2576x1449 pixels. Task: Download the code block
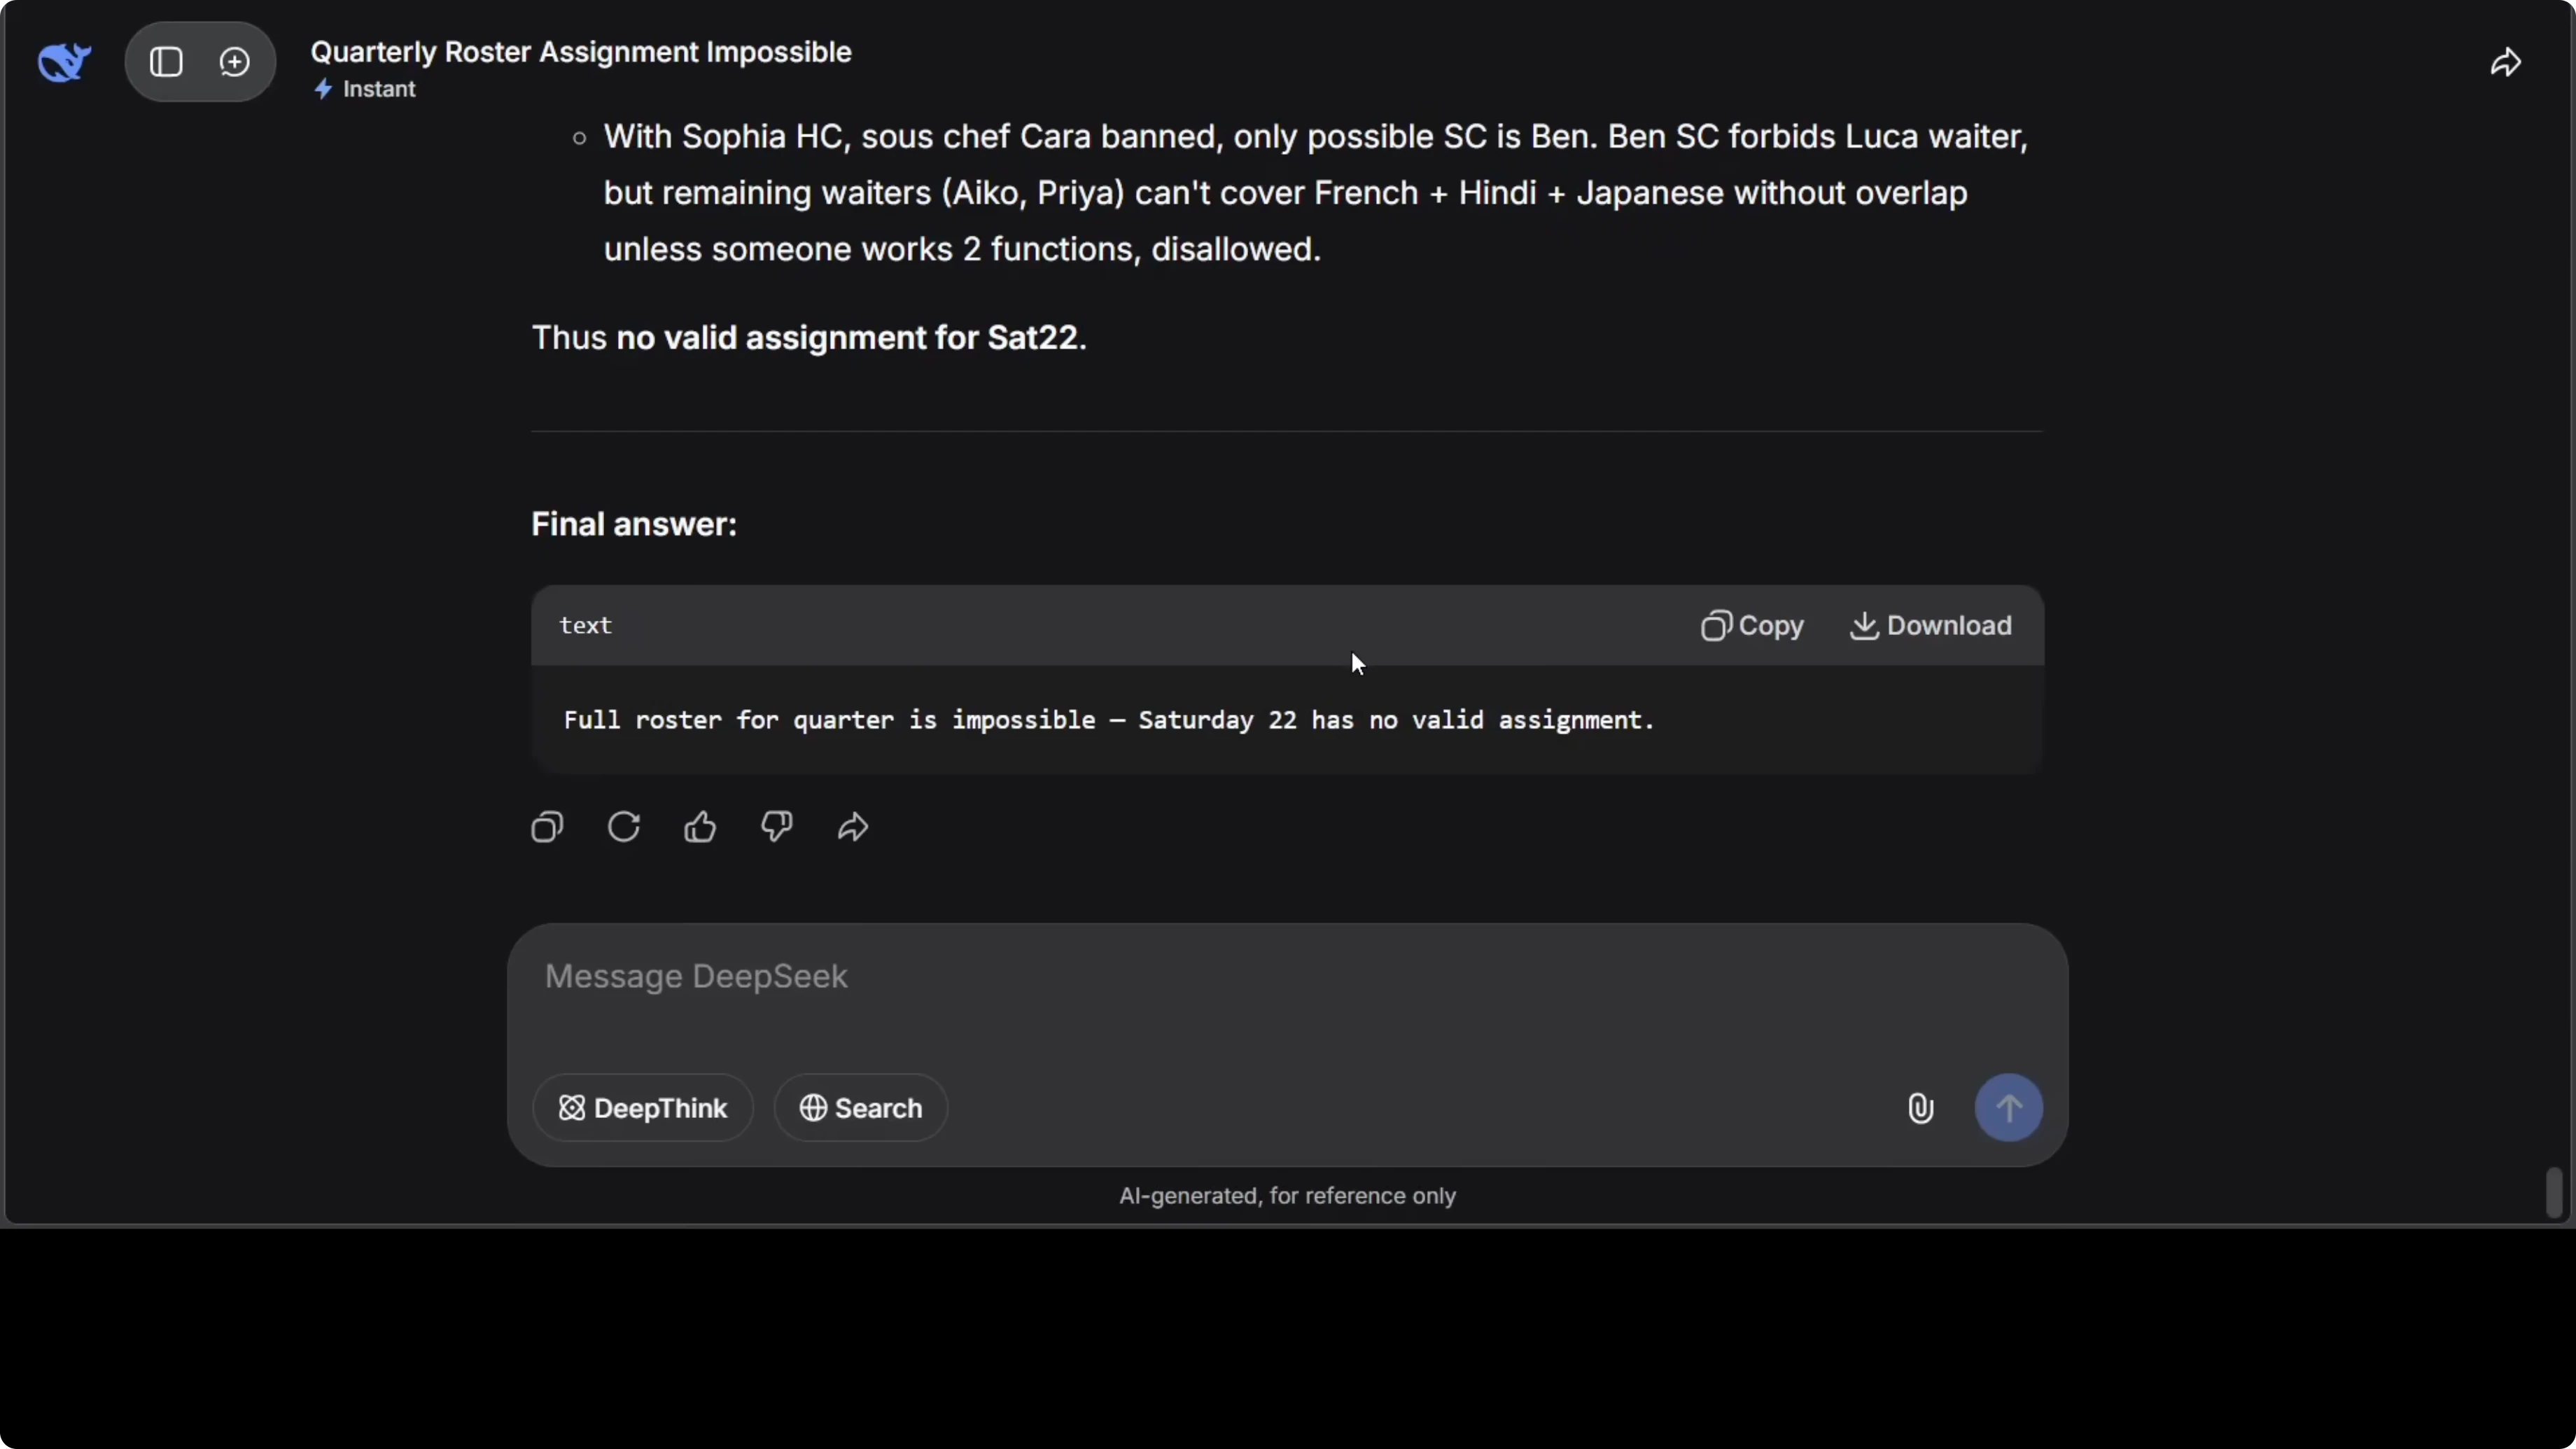tap(1930, 626)
